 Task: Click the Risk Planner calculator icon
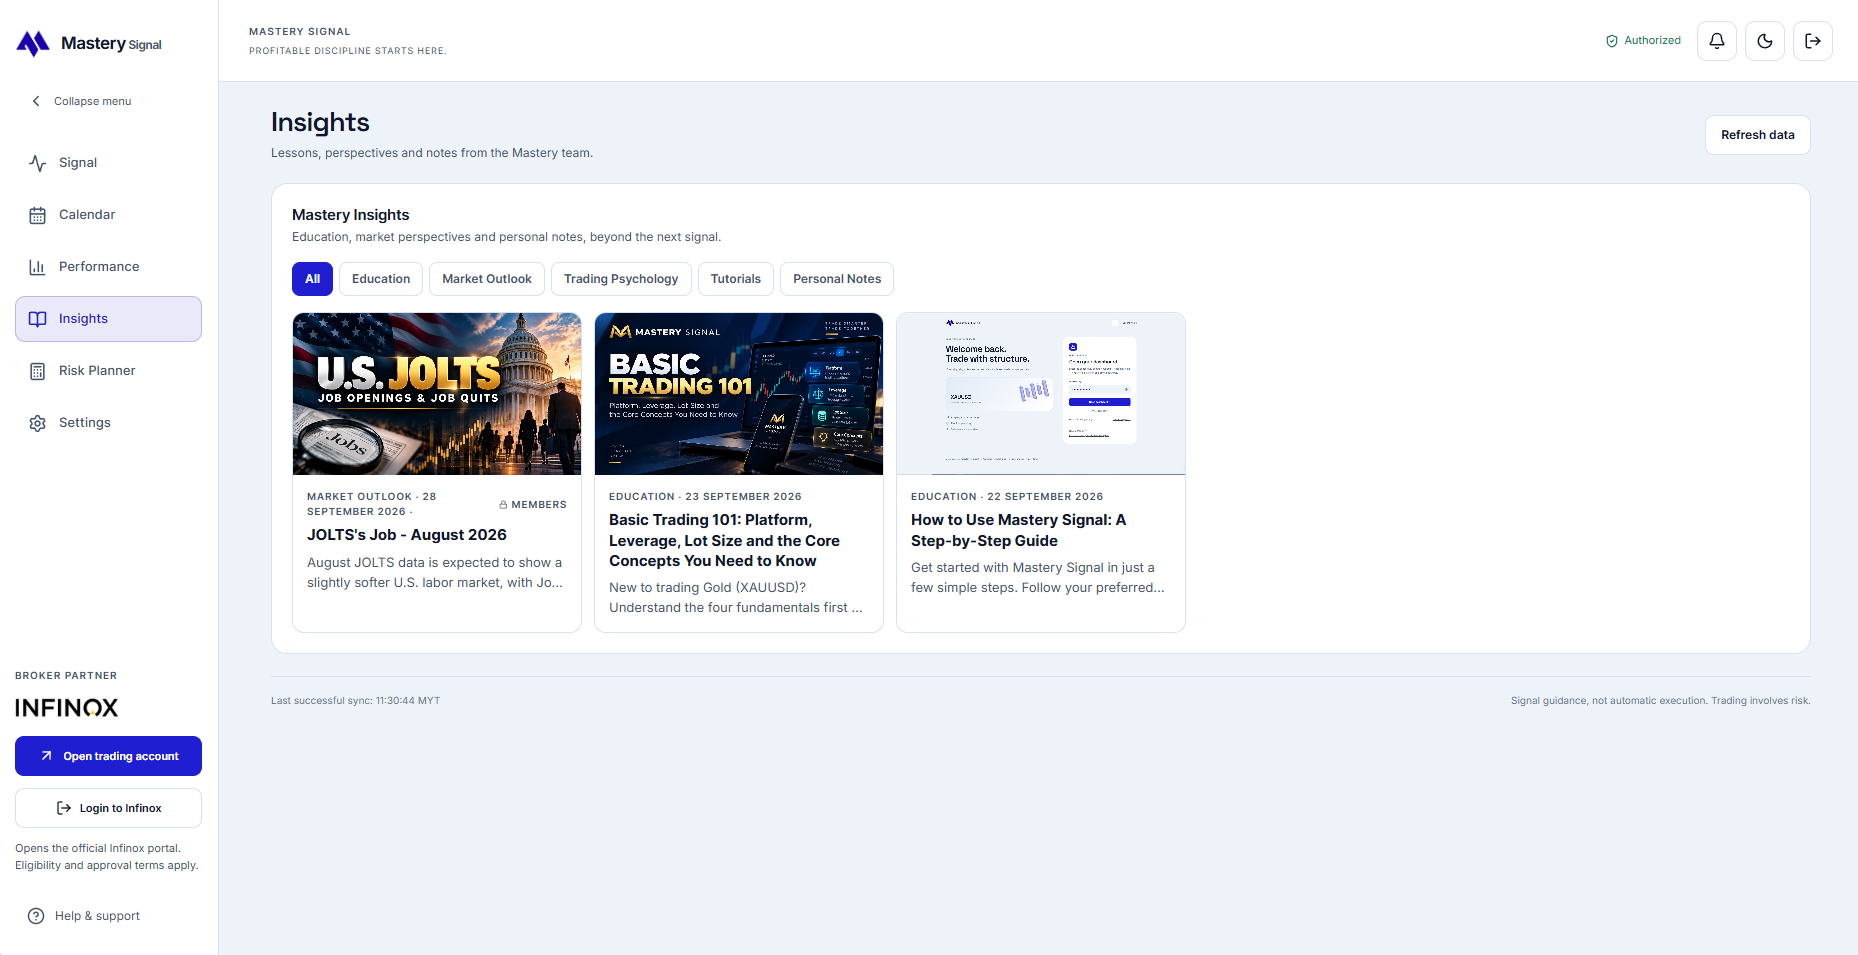click(x=38, y=371)
